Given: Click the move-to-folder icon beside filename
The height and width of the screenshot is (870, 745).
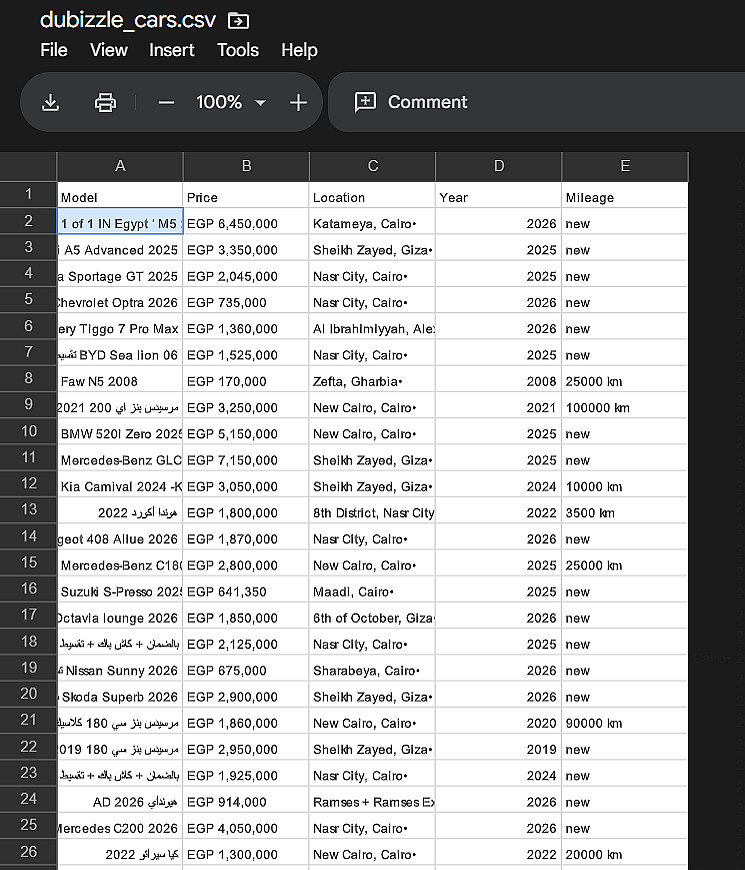Looking at the screenshot, I should [x=238, y=20].
